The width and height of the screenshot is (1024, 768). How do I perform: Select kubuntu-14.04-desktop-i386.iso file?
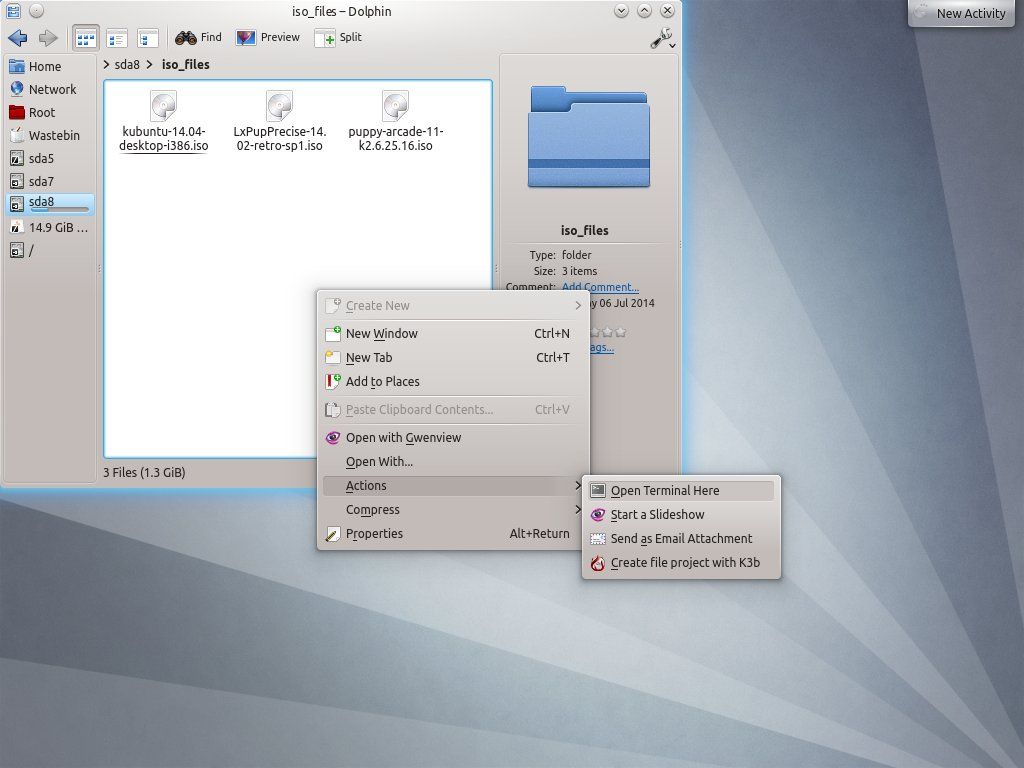(163, 121)
